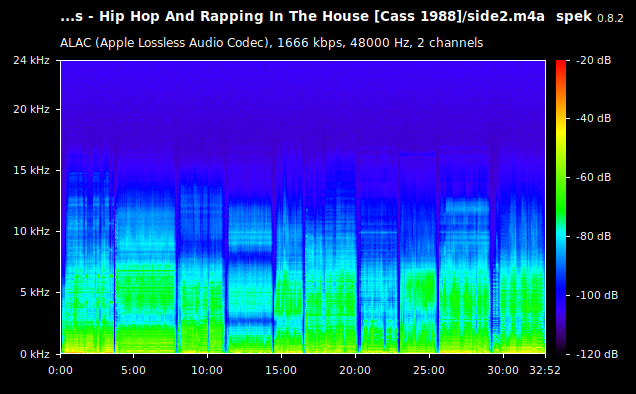
Task: Click the 25:00 time axis label
Action: point(429,370)
